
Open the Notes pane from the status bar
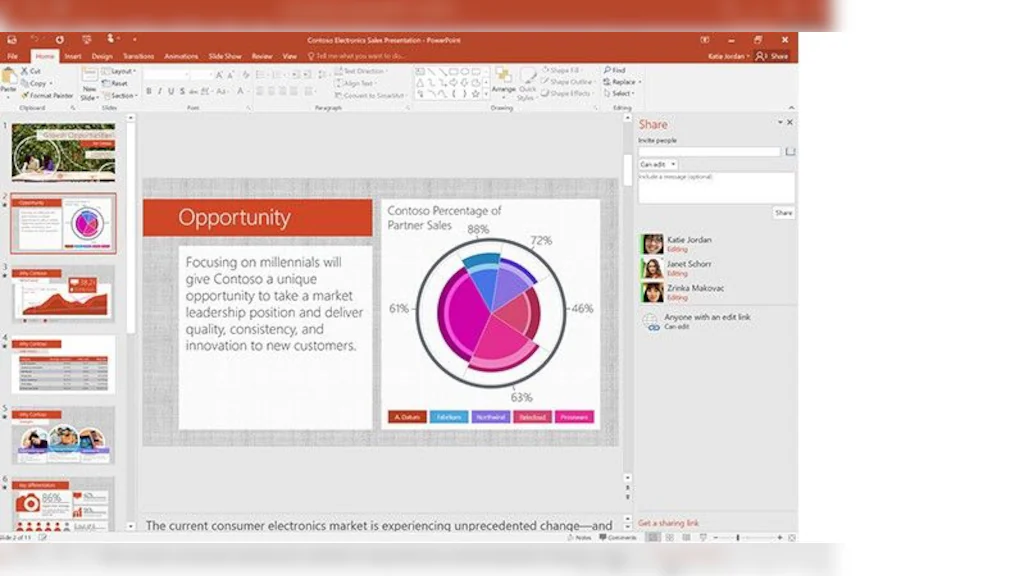click(x=579, y=537)
